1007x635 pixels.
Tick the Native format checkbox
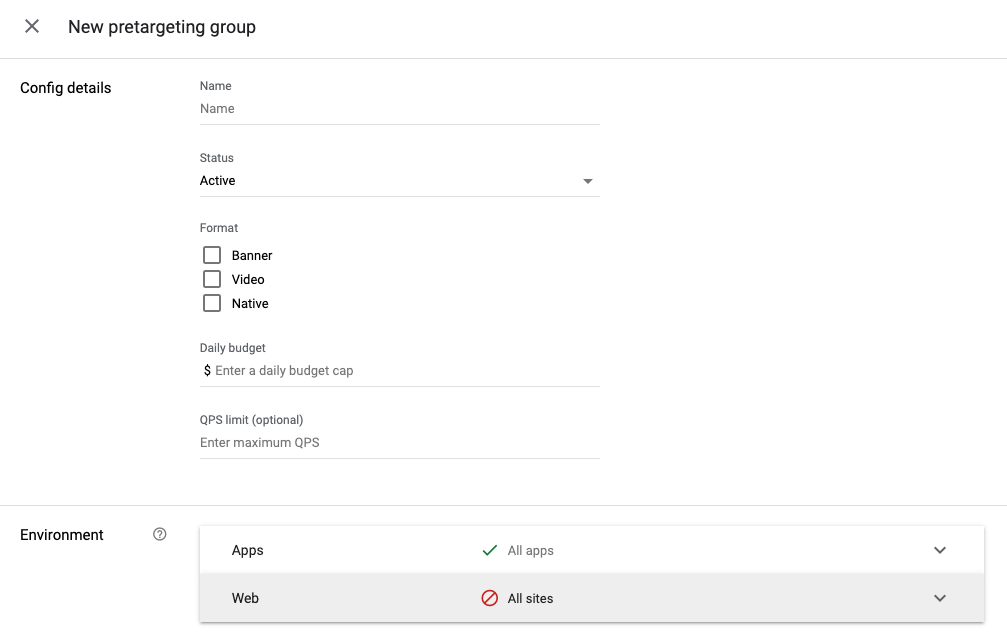[212, 303]
